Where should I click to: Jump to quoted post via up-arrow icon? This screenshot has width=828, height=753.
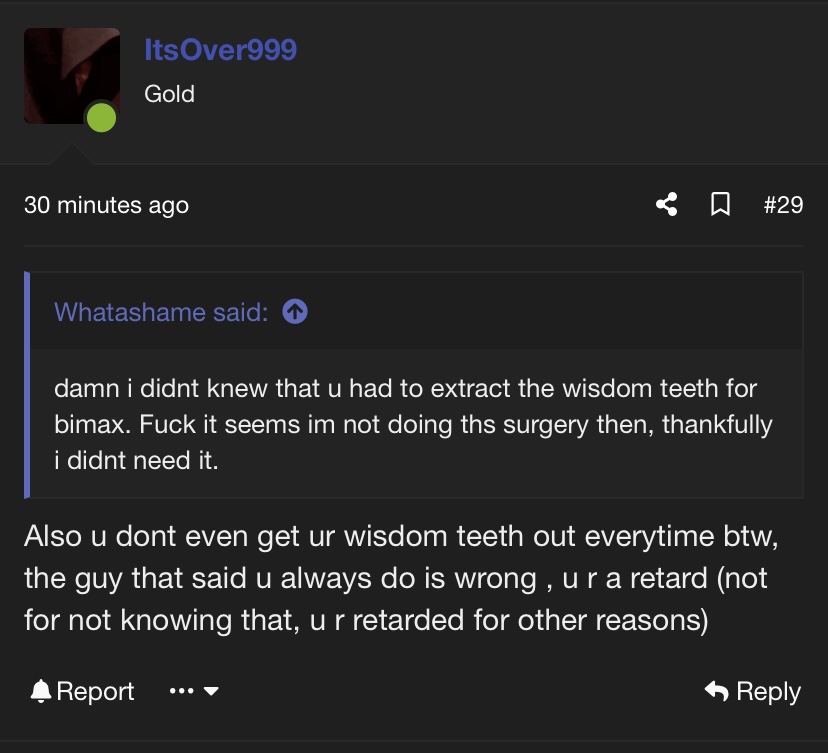click(x=295, y=312)
